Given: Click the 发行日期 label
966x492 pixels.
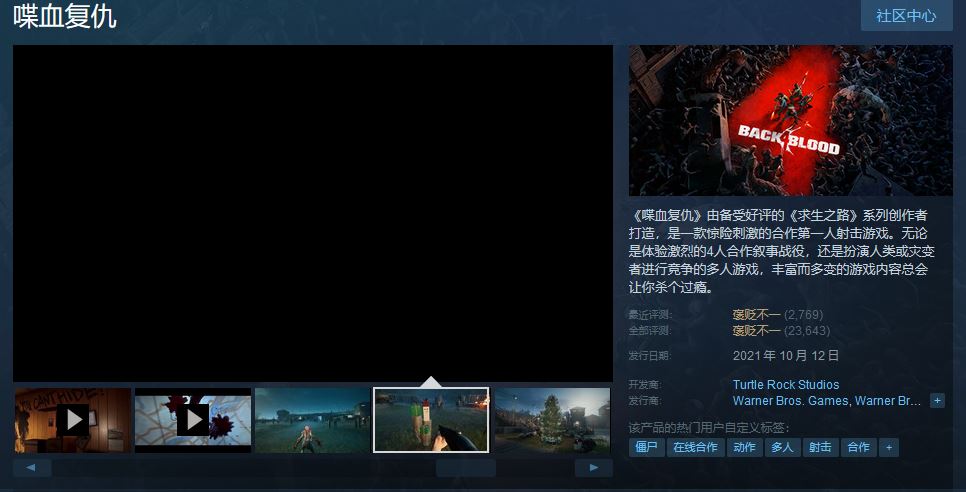Looking at the screenshot, I should coord(651,356).
